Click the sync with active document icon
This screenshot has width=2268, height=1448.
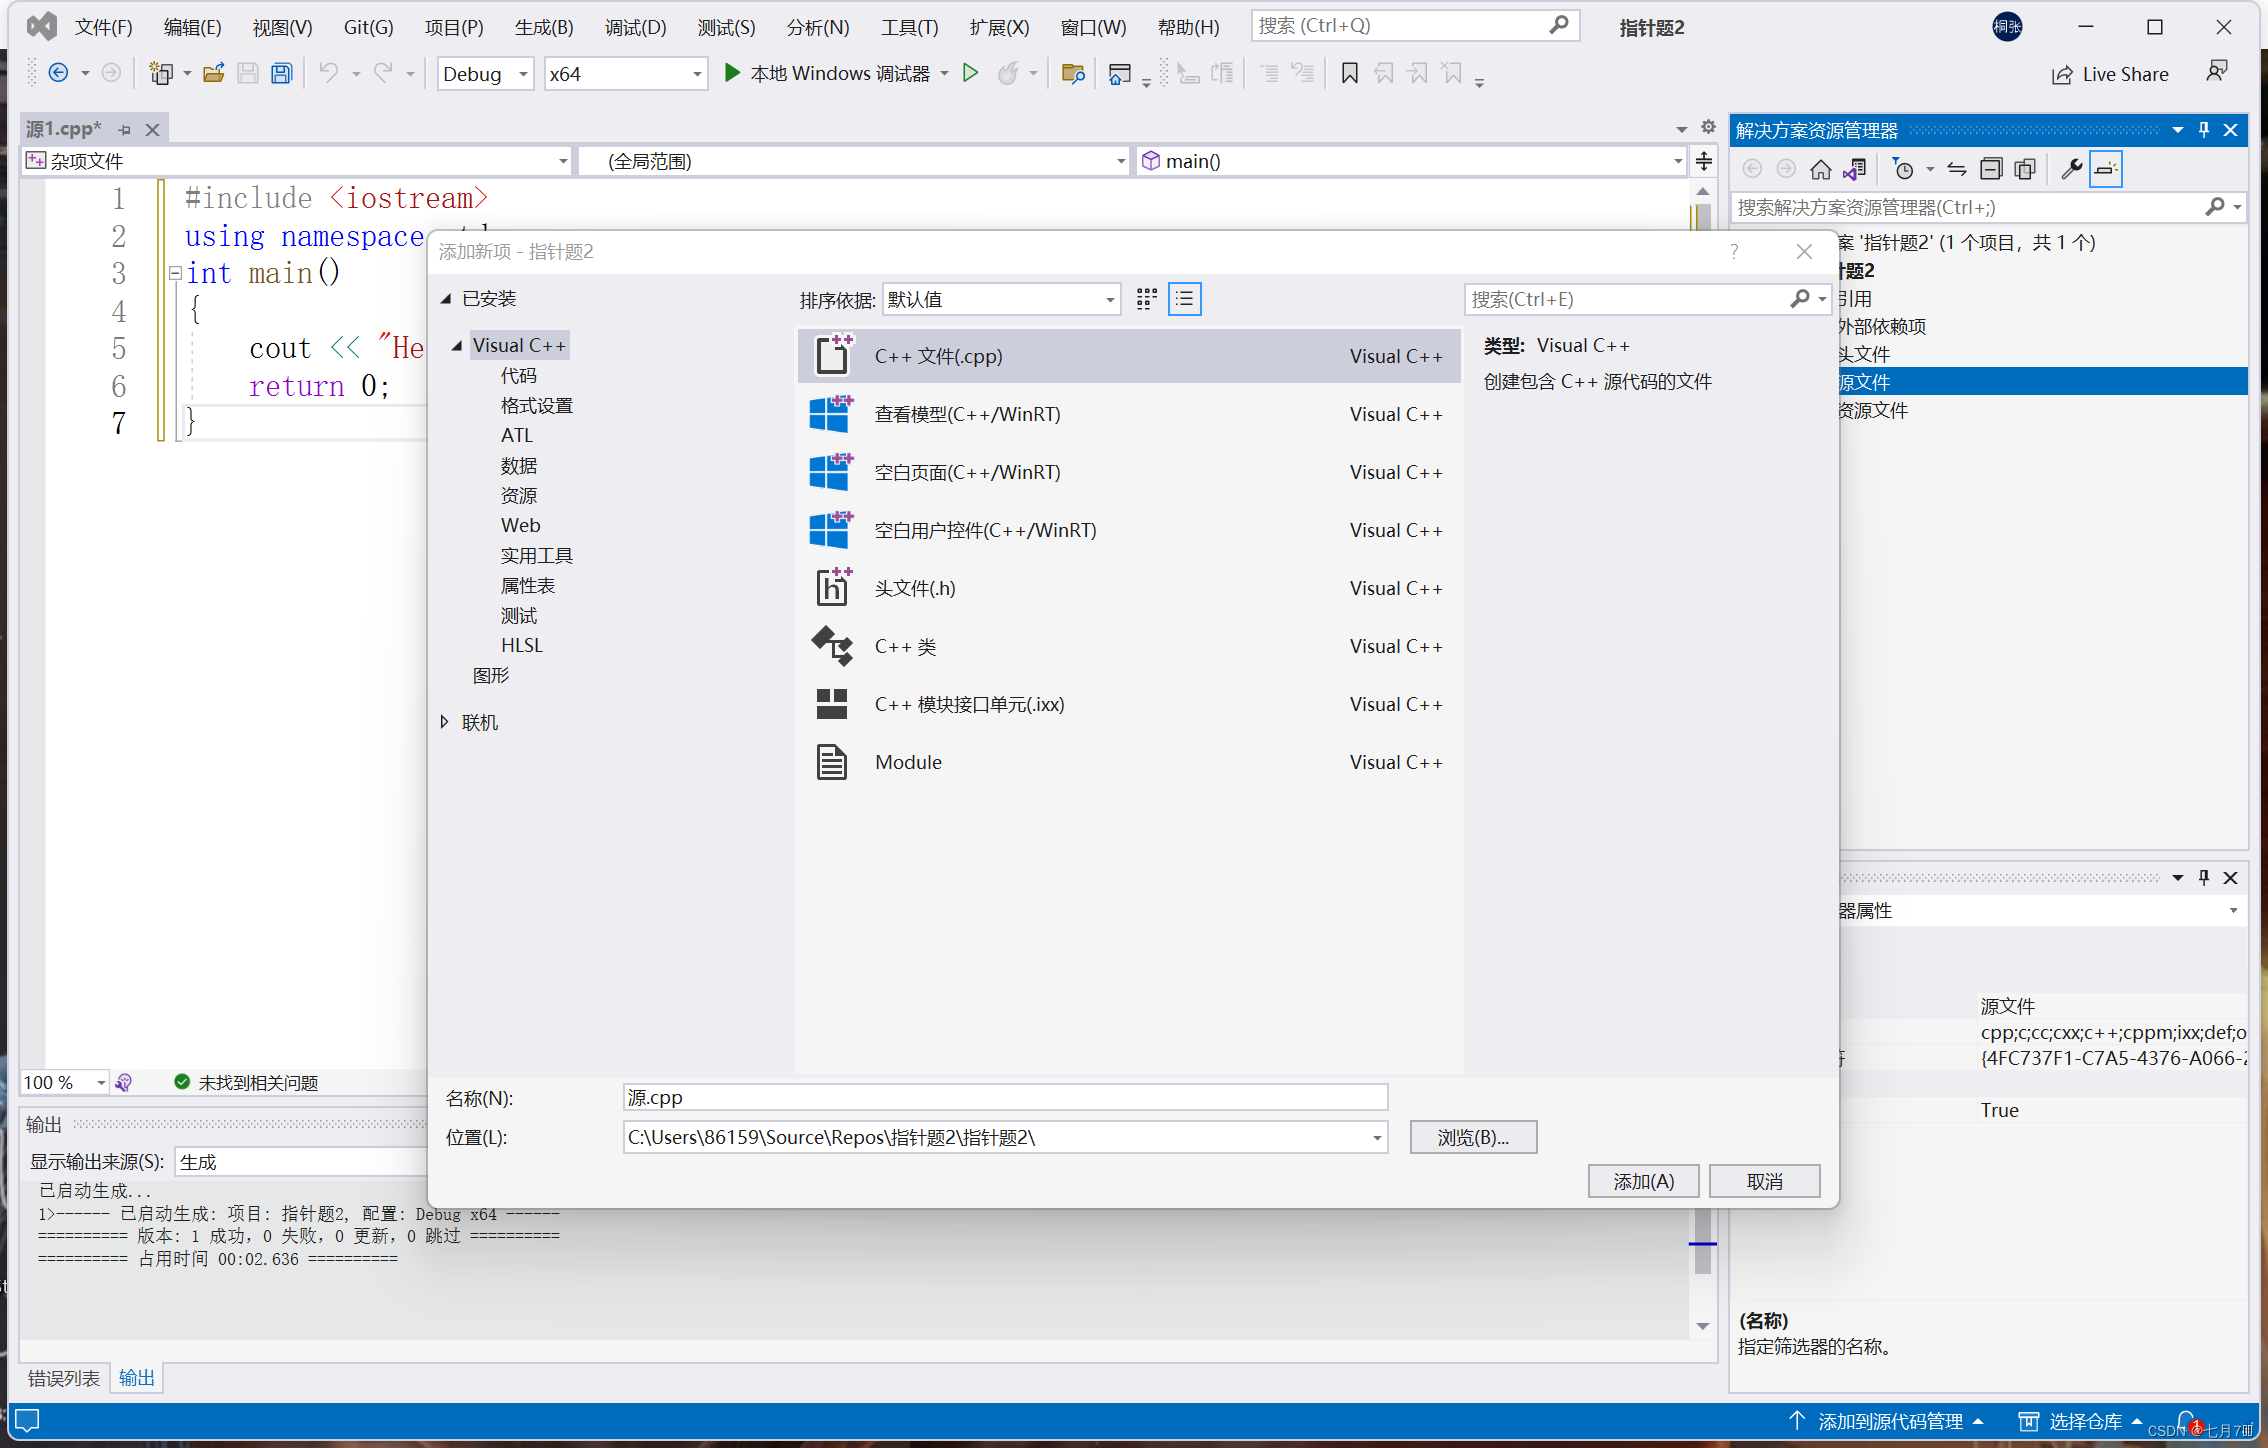click(x=1956, y=169)
